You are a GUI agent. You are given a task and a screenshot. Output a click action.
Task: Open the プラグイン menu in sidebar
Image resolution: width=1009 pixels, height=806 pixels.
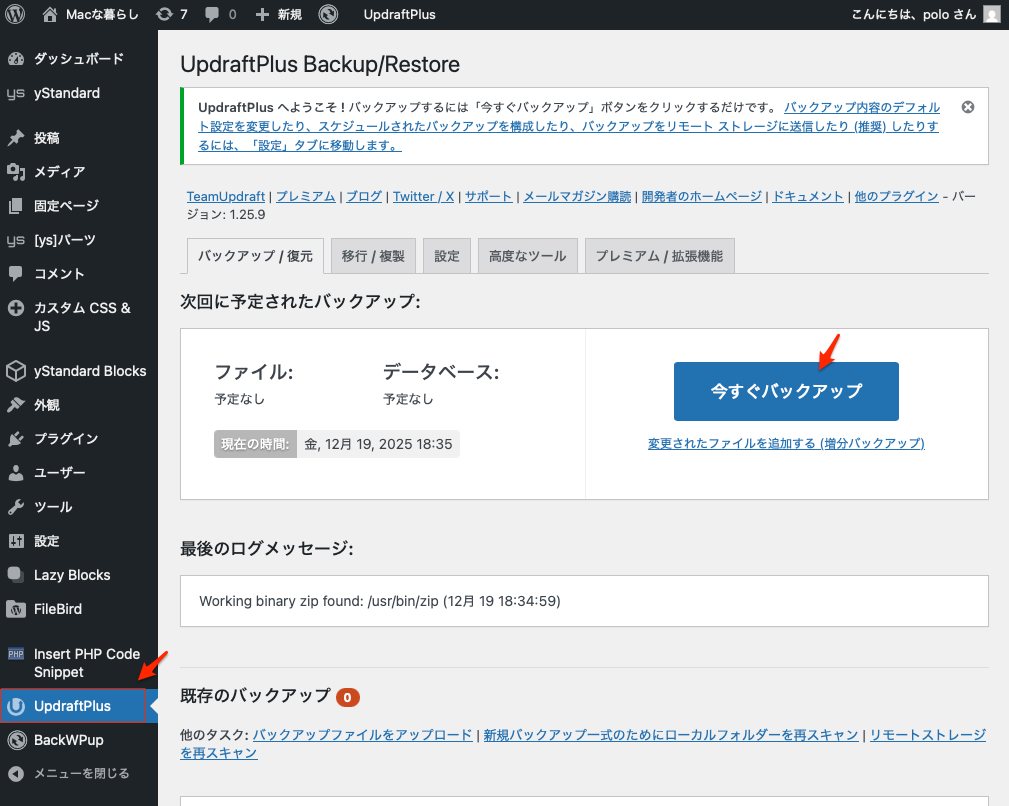pyautogui.click(x=66, y=439)
